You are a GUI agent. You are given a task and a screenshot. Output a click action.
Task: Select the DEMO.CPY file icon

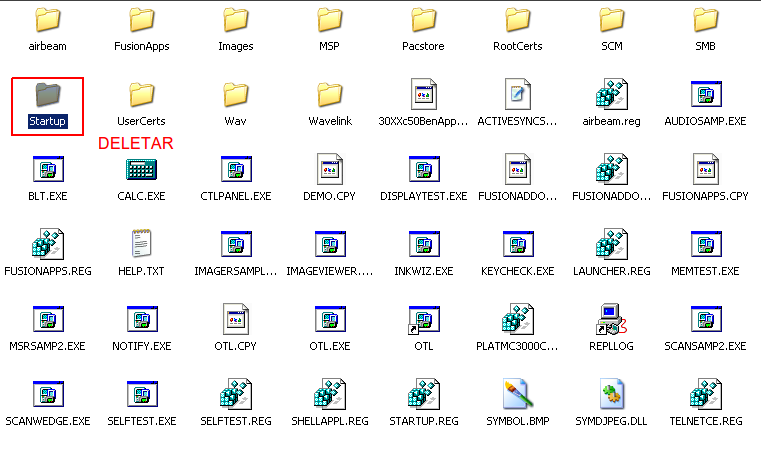pos(330,169)
